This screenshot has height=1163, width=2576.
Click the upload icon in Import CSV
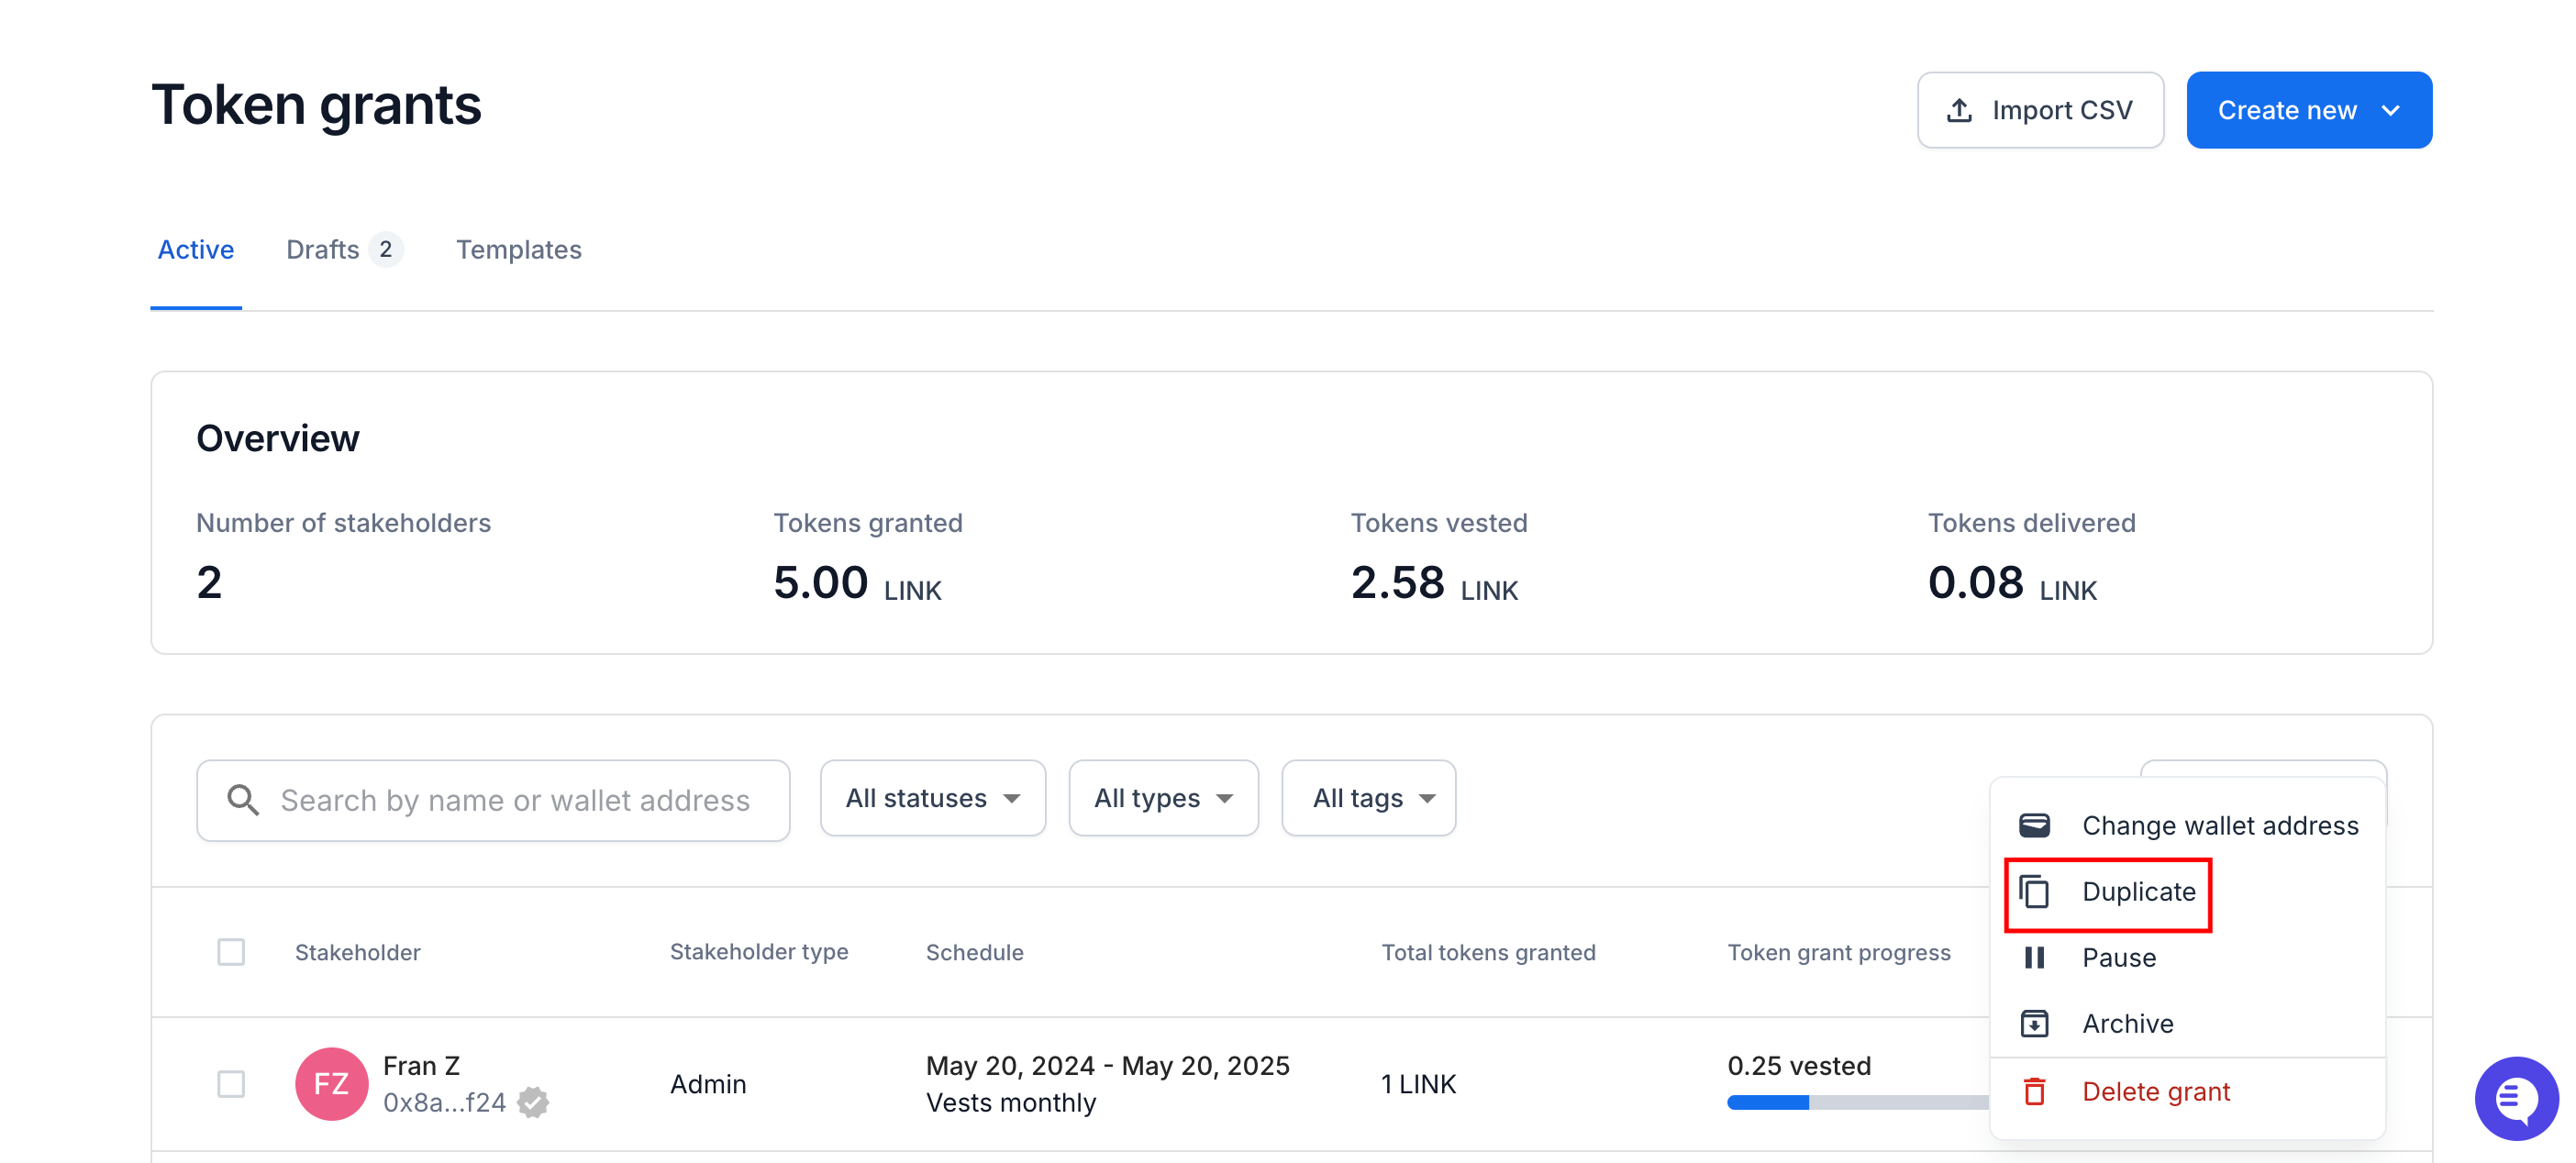[x=1959, y=110]
